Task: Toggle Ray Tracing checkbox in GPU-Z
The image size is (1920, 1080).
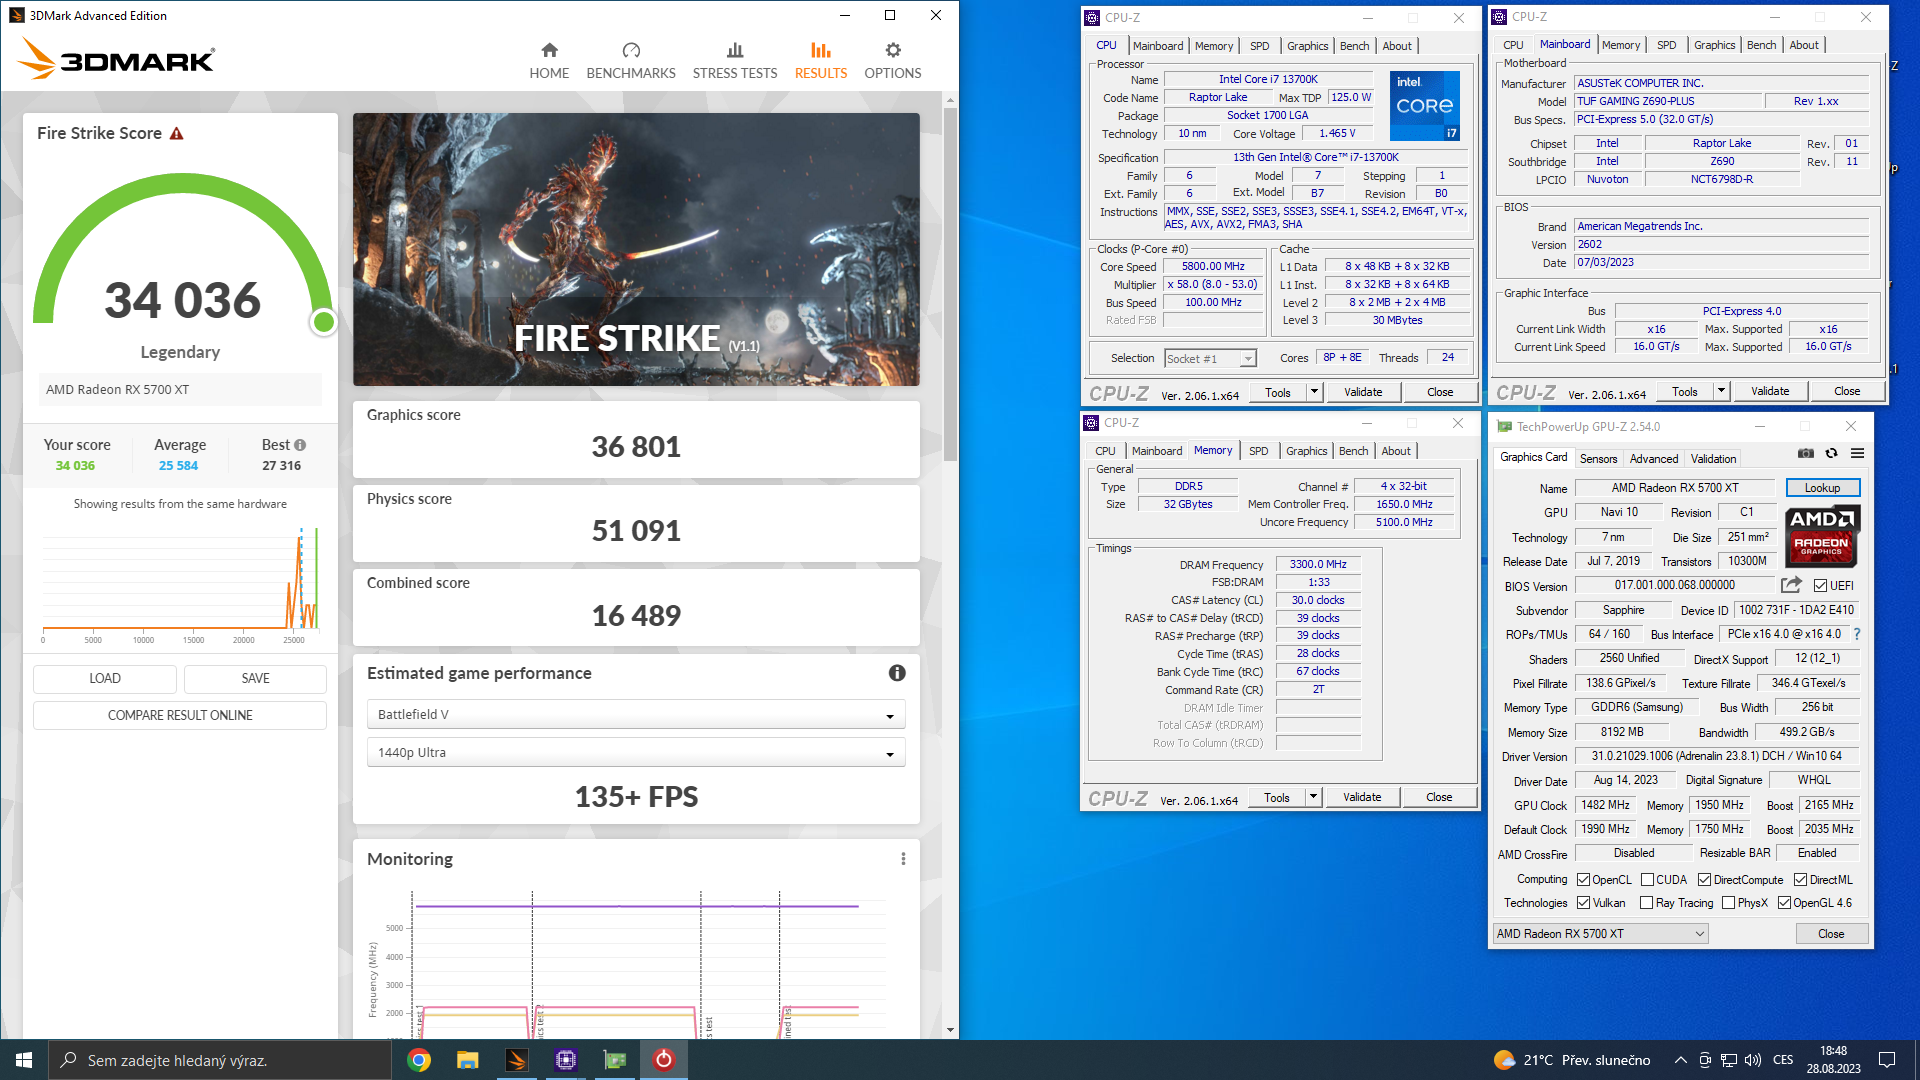Action: 1646,903
